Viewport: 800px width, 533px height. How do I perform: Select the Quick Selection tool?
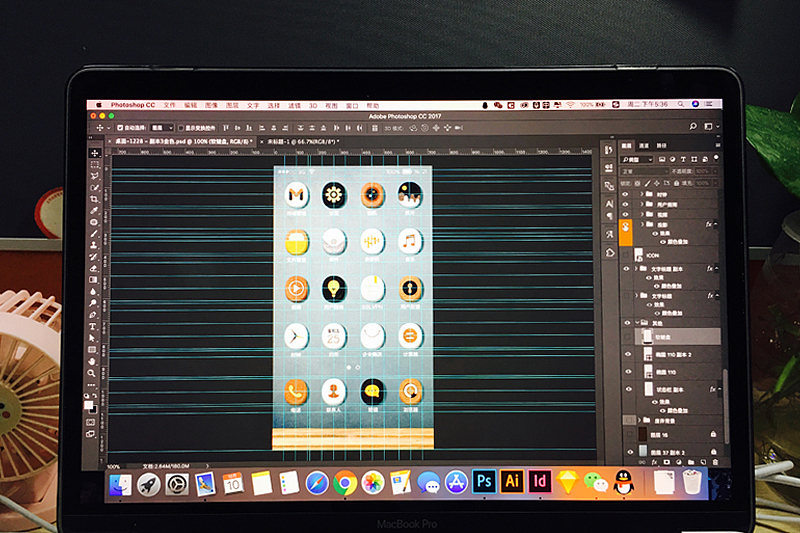tap(94, 188)
